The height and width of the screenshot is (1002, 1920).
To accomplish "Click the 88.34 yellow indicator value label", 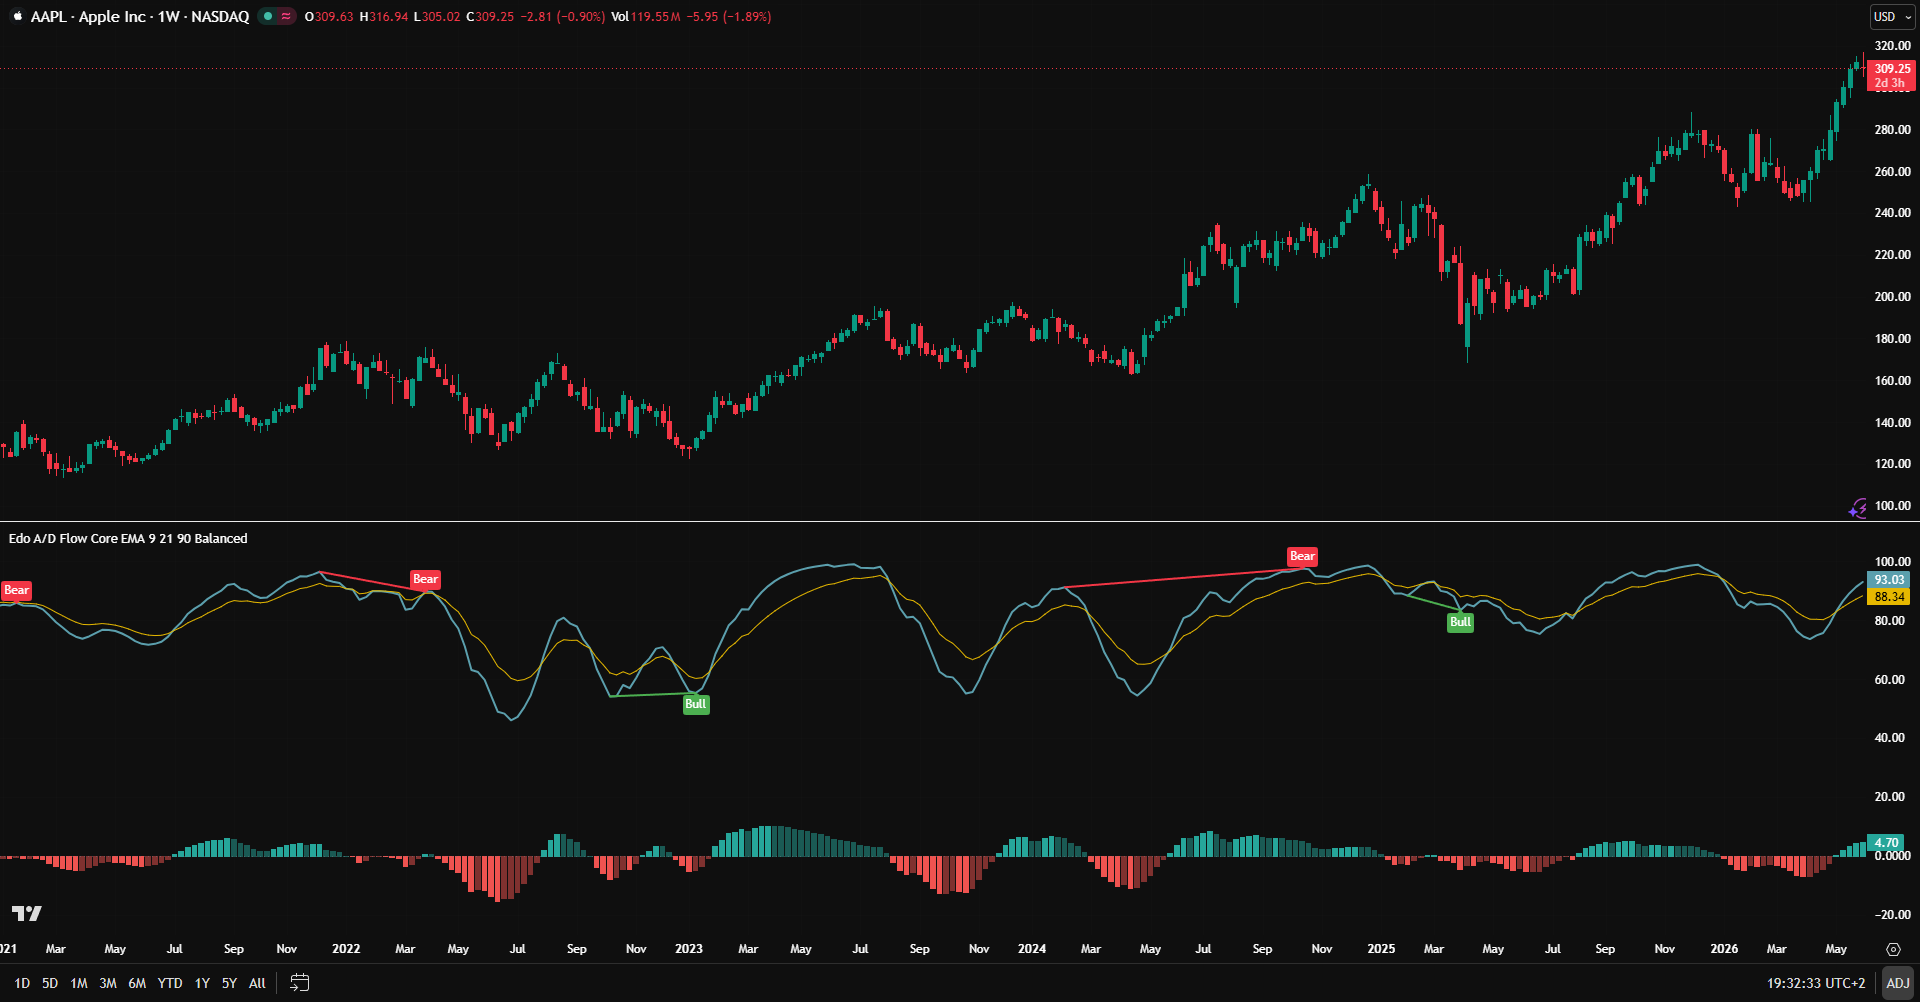I will 1889,597.
